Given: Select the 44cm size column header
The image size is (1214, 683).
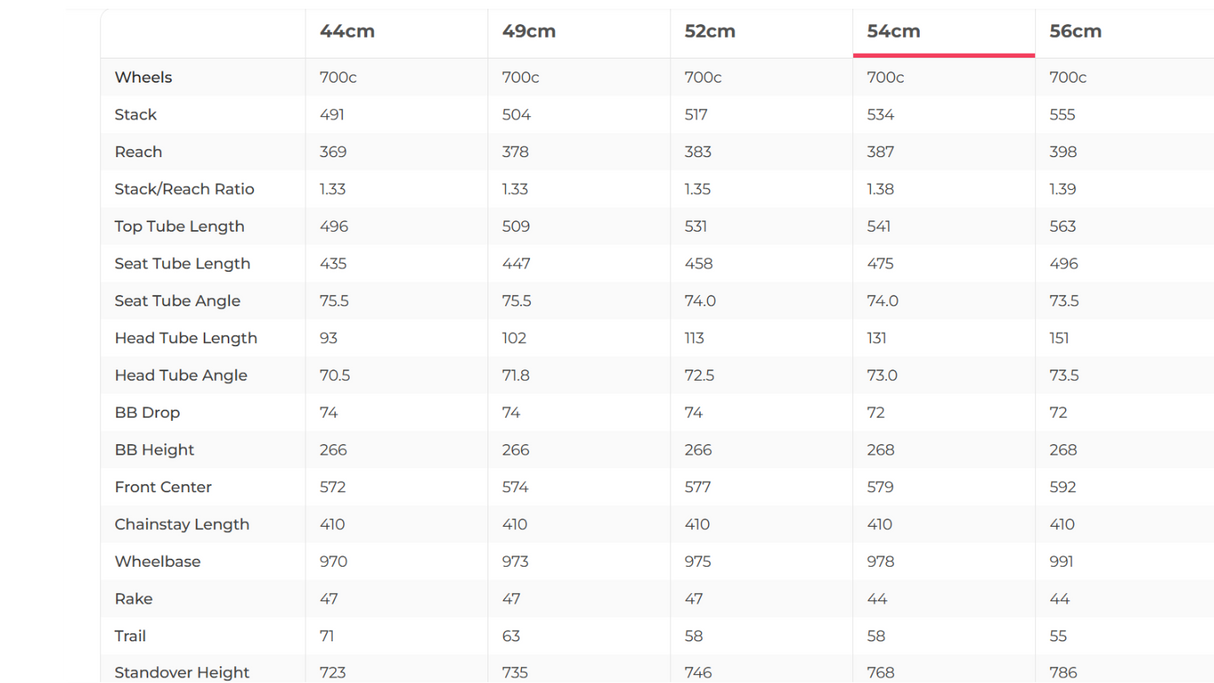Looking at the screenshot, I should coord(347,31).
